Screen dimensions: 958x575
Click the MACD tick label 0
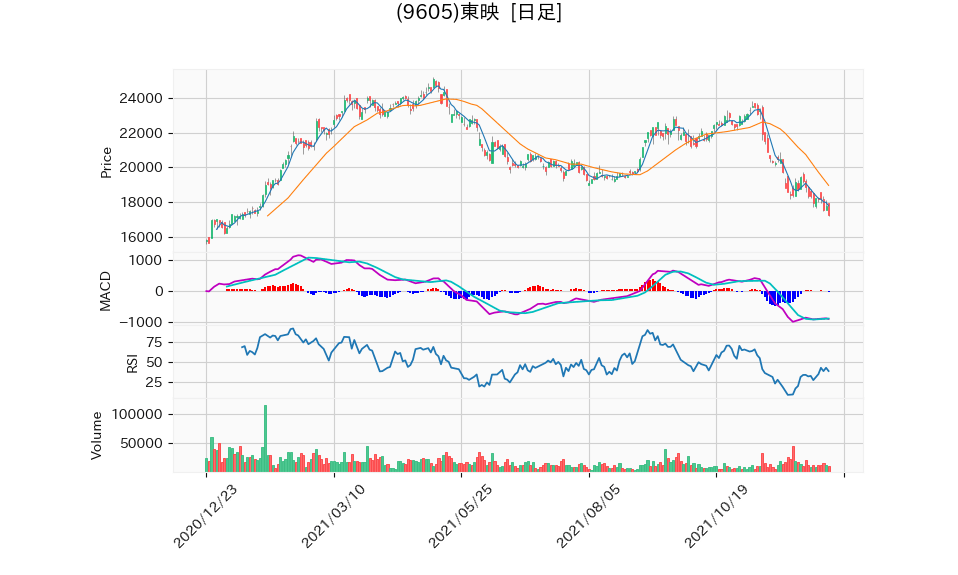pos(159,291)
